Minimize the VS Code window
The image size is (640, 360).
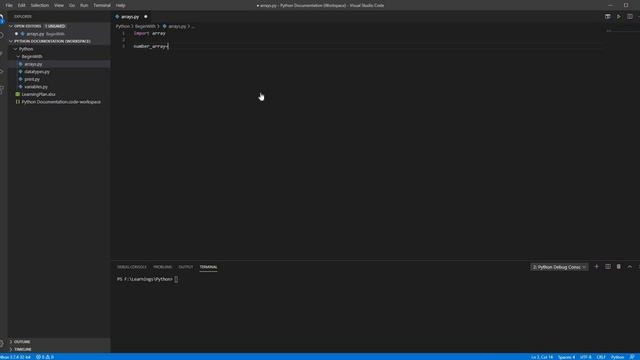[610, 5]
